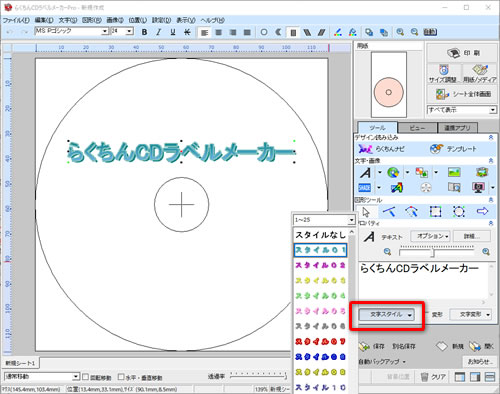Click the colorful decorated text icon

click(397, 188)
